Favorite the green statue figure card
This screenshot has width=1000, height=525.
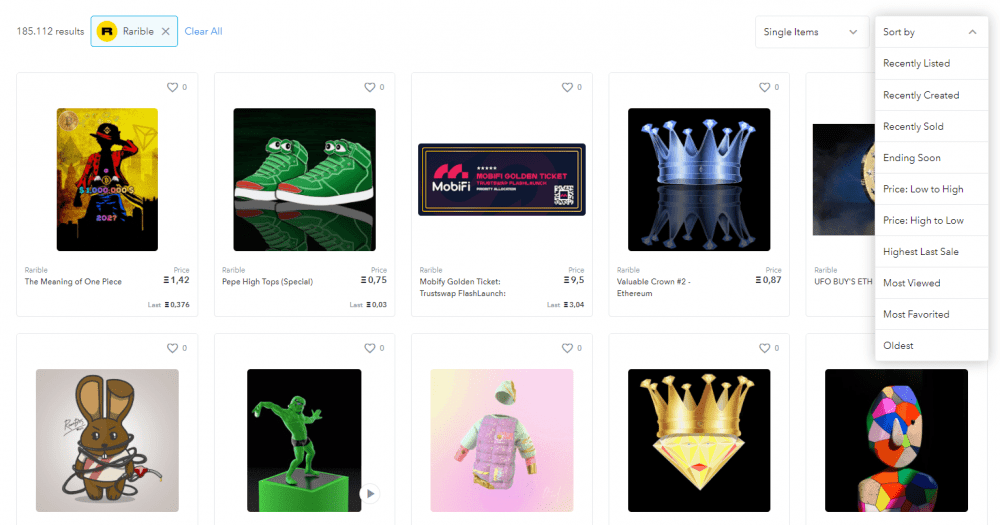pos(370,348)
